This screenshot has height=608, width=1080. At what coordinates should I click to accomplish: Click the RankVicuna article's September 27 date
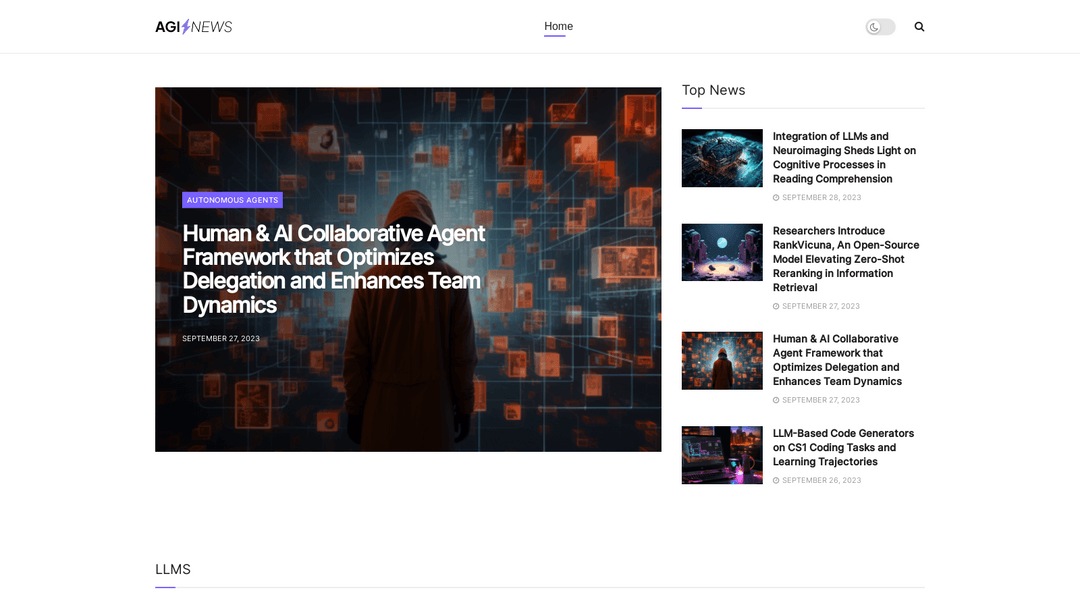821,306
